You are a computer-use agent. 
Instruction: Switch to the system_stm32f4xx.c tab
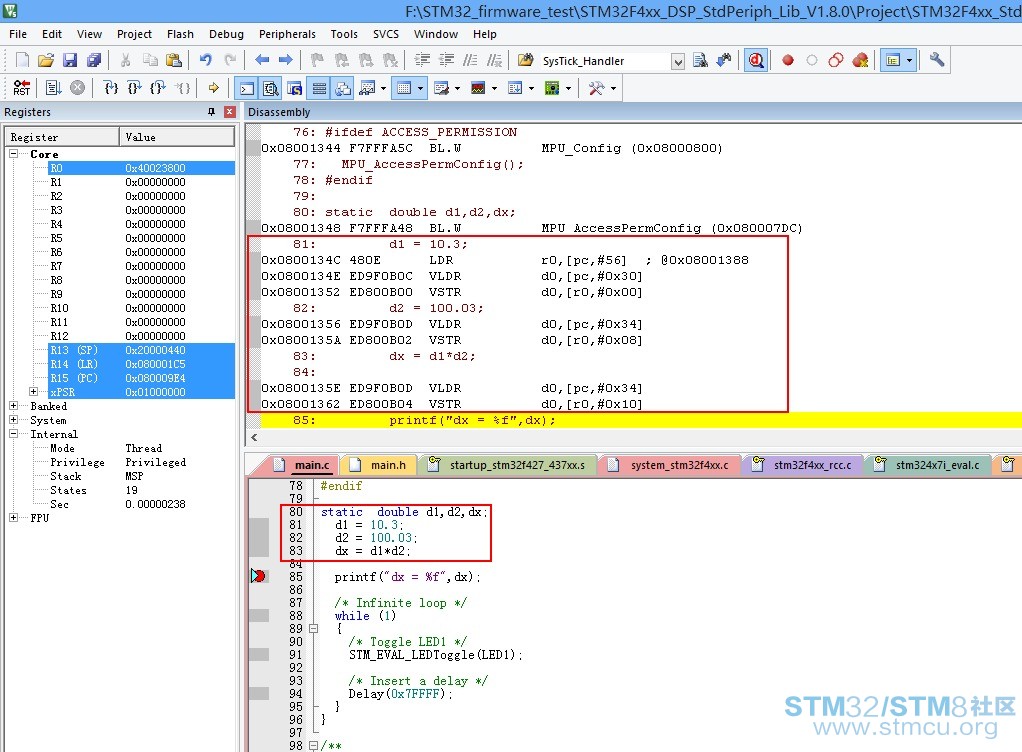click(670, 465)
